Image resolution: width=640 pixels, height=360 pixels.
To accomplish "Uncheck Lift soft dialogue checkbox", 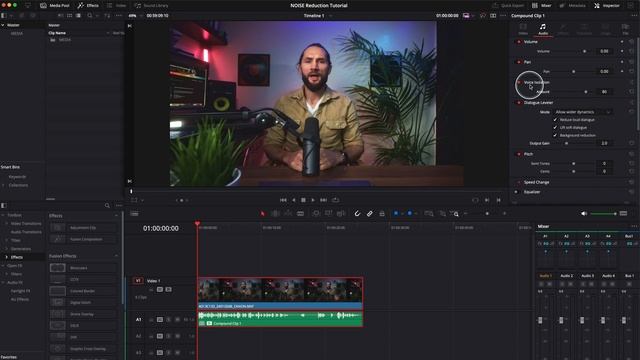I will (555, 127).
